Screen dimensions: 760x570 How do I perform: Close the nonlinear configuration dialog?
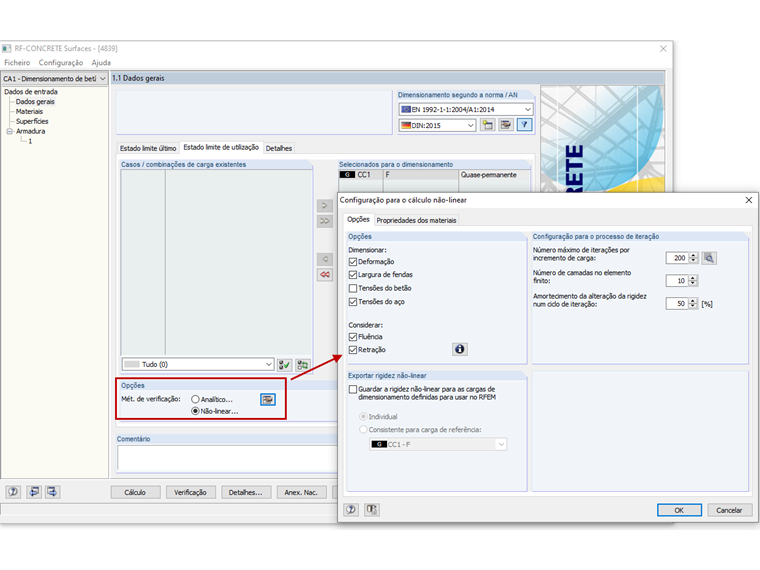[x=749, y=200]
